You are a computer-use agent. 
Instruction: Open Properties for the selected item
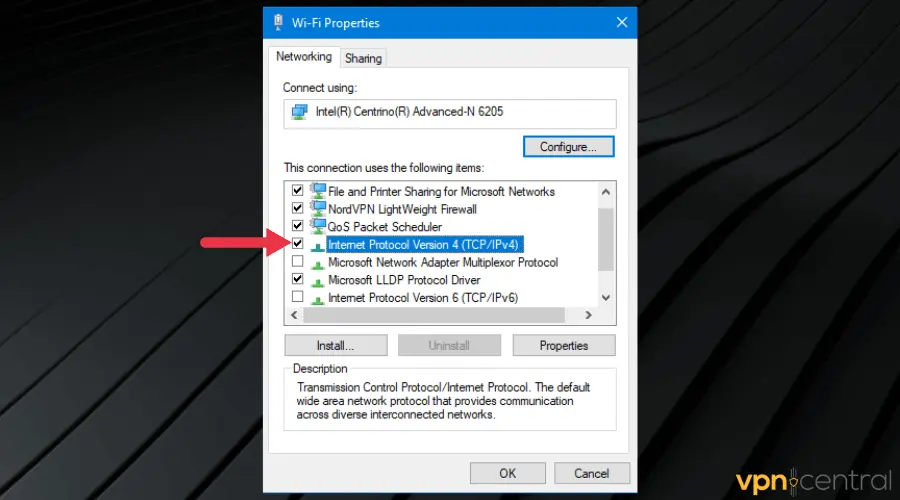pyautogui.click(x=563, y=345)
